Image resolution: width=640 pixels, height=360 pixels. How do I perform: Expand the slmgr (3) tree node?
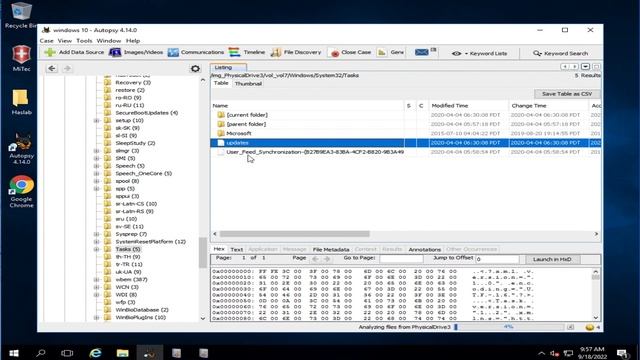click(97, 151)
